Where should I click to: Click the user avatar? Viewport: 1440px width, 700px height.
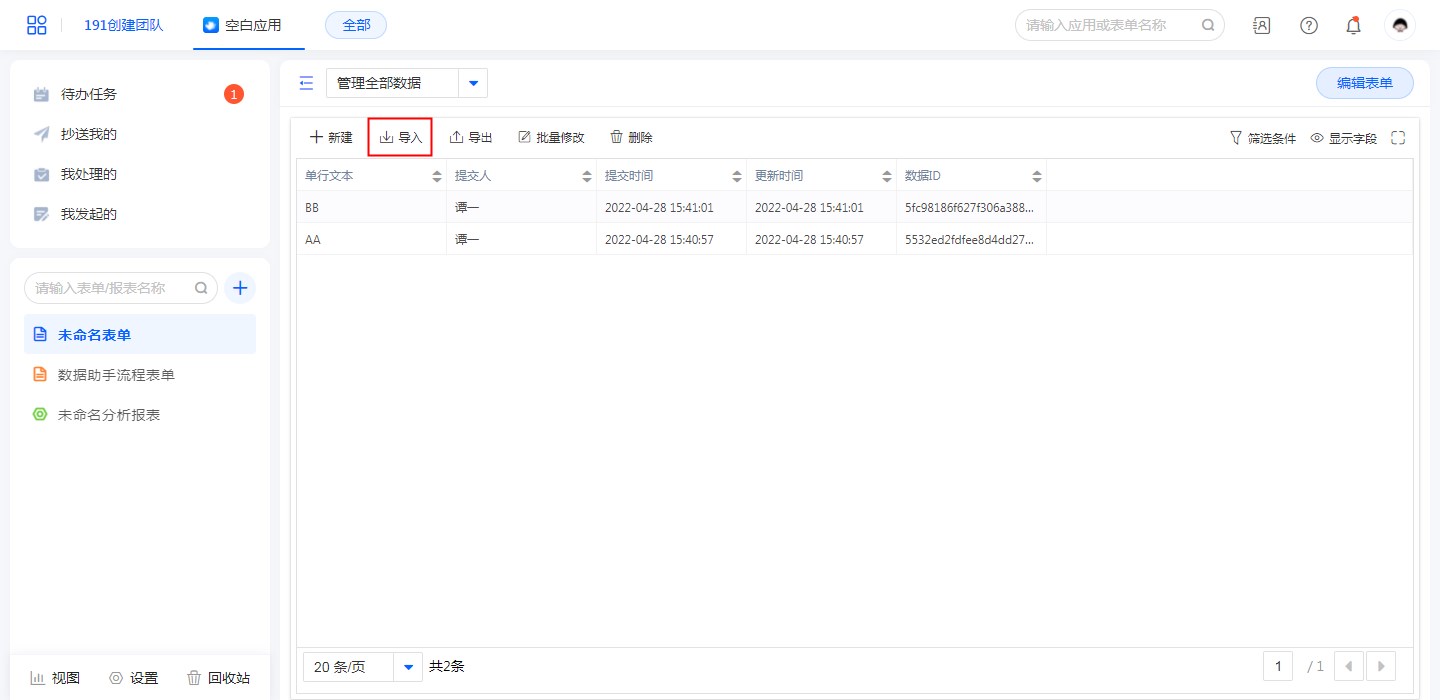[x=1399, y=26]
